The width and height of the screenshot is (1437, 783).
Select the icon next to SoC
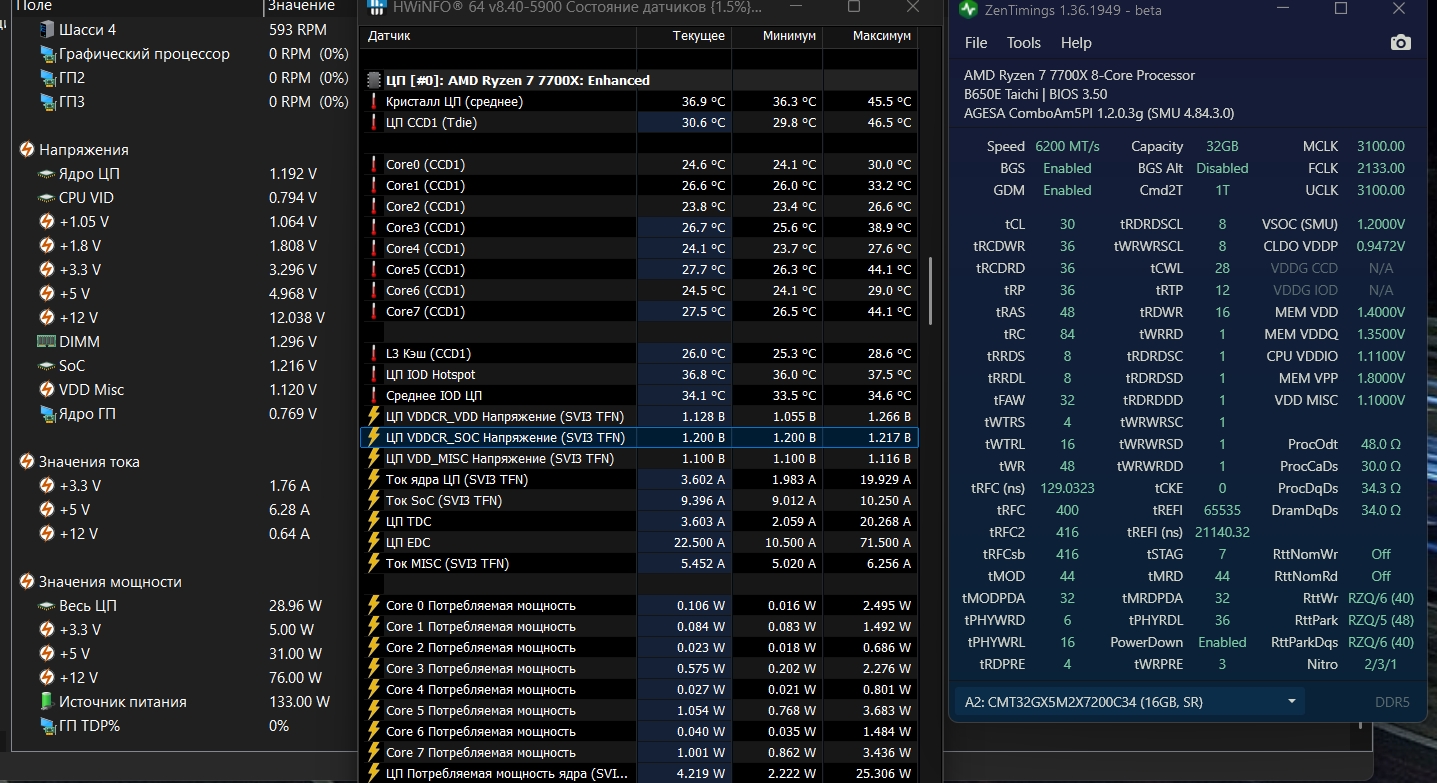47,366
